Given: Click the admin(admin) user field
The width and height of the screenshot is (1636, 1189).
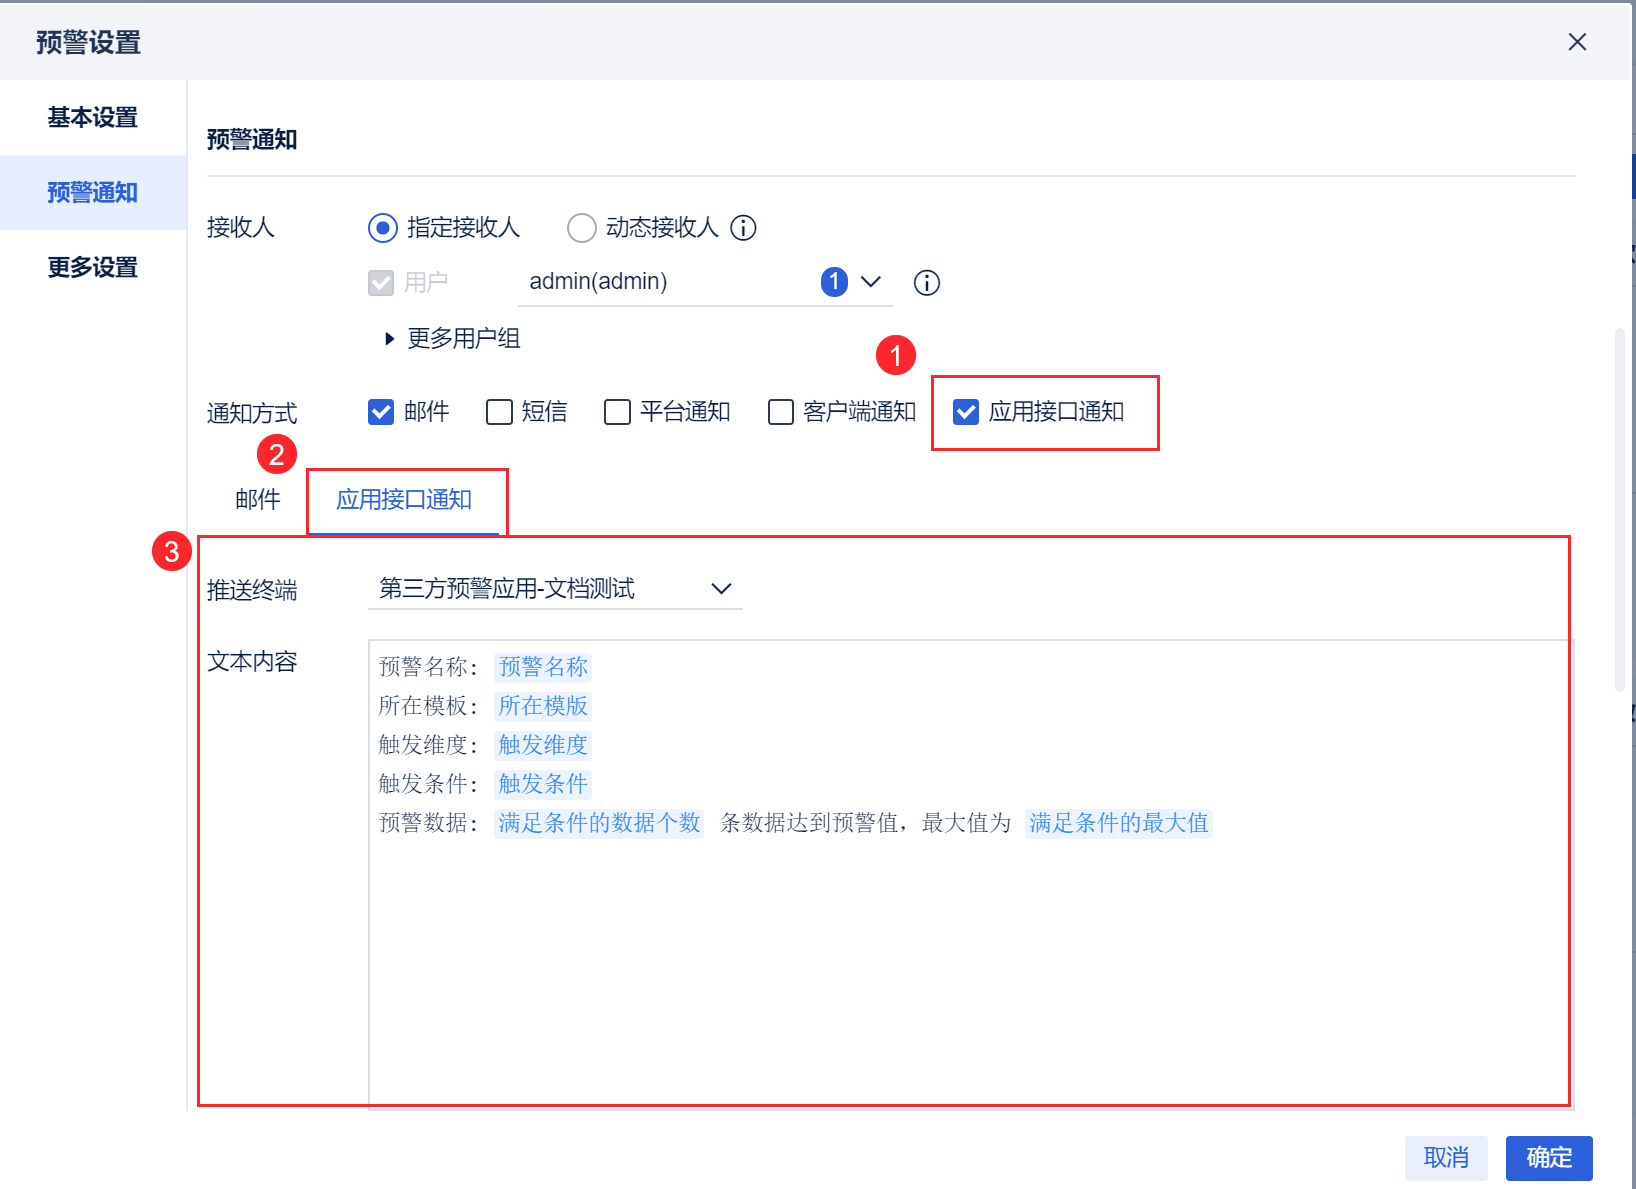Looking at the screenshot, I should coord(705,282).
